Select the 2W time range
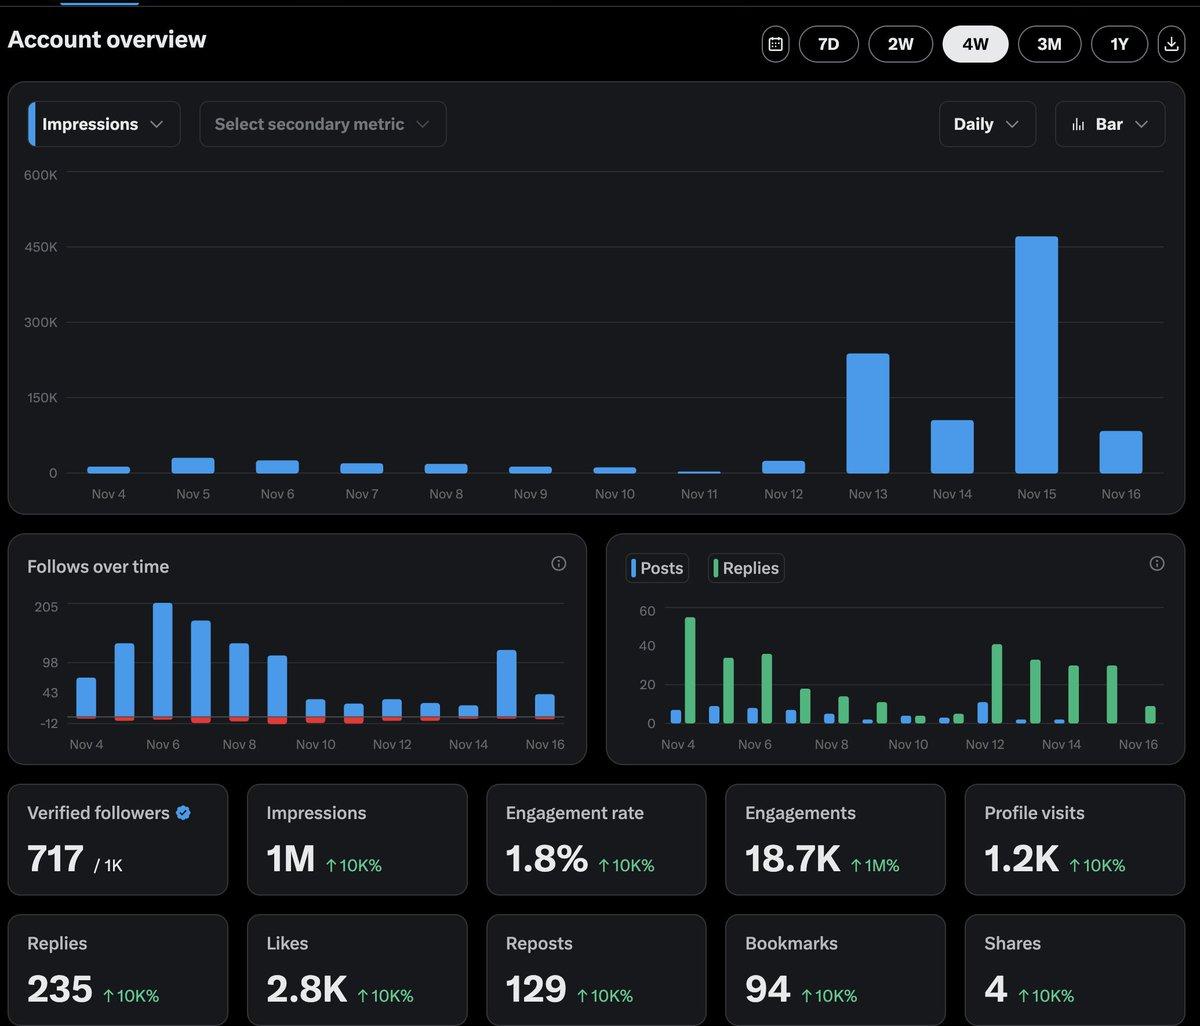Image resolution: width=1200 pixels, height=1026 pixels. click(x=901, y=44)
